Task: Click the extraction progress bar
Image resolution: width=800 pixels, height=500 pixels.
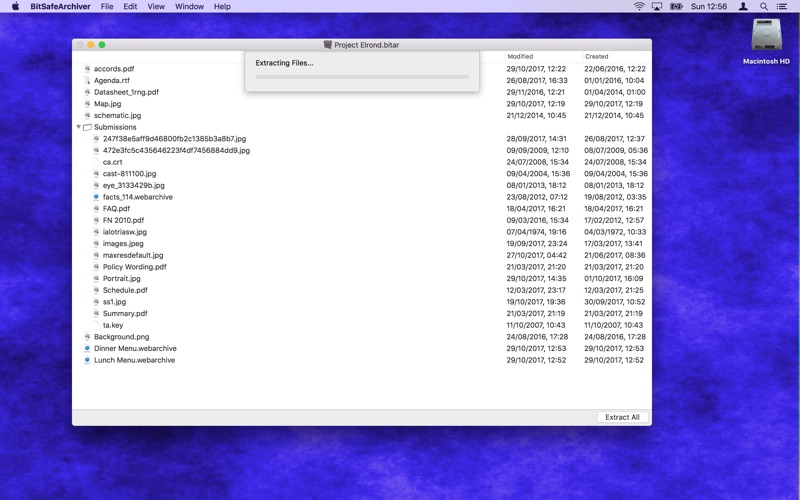Action: click(362, 77)
